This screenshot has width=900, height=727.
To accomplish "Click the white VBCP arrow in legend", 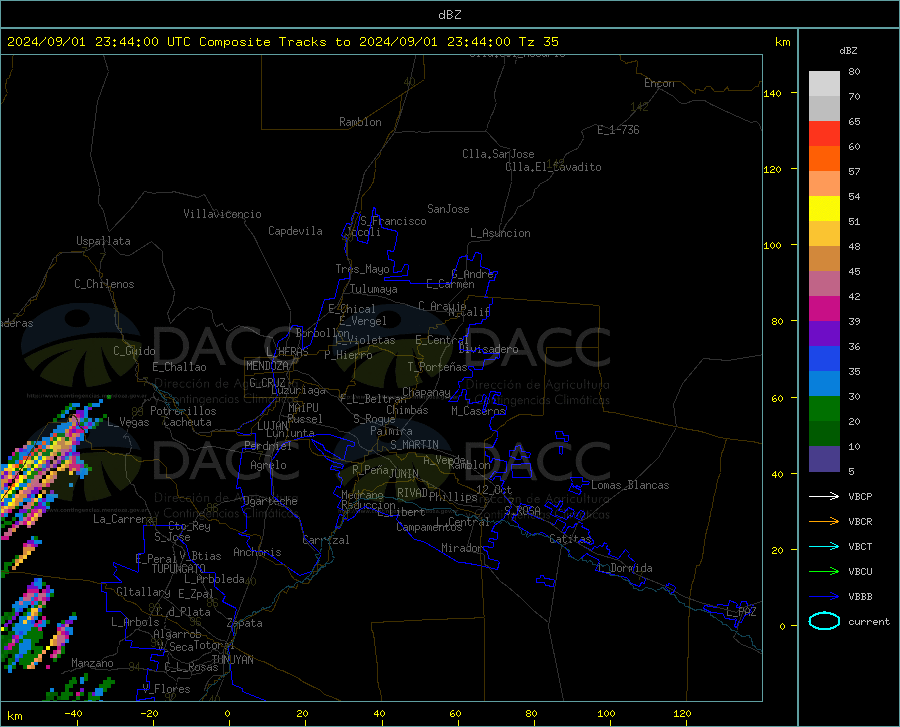I will coord(824,496).
